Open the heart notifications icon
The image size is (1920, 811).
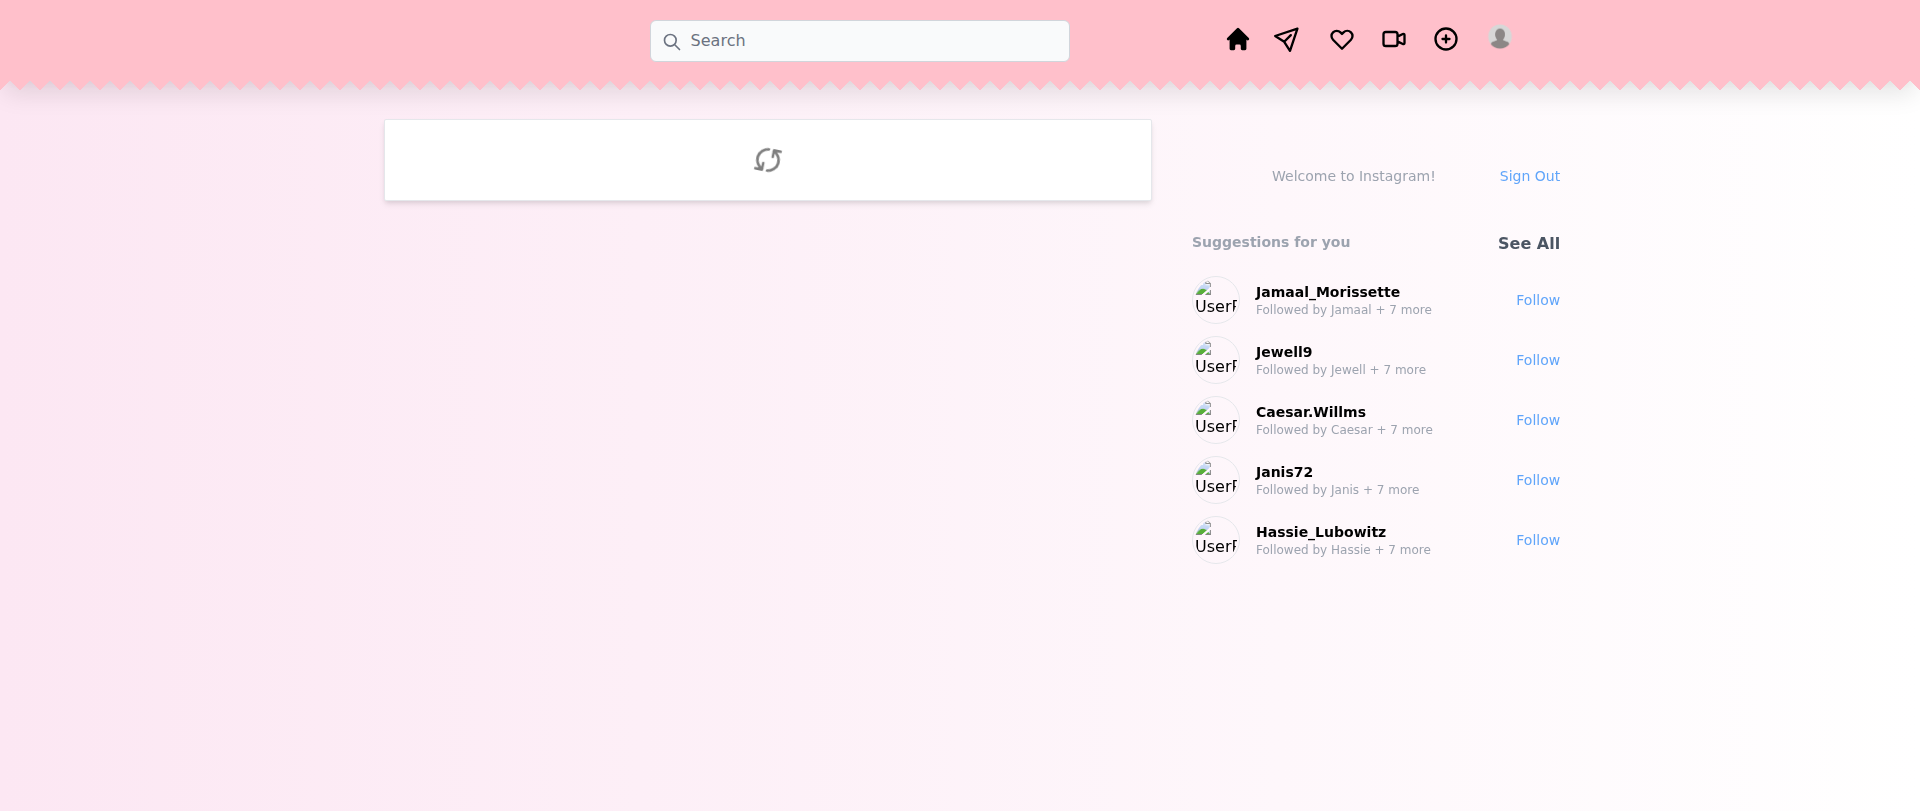point(1341,39)
